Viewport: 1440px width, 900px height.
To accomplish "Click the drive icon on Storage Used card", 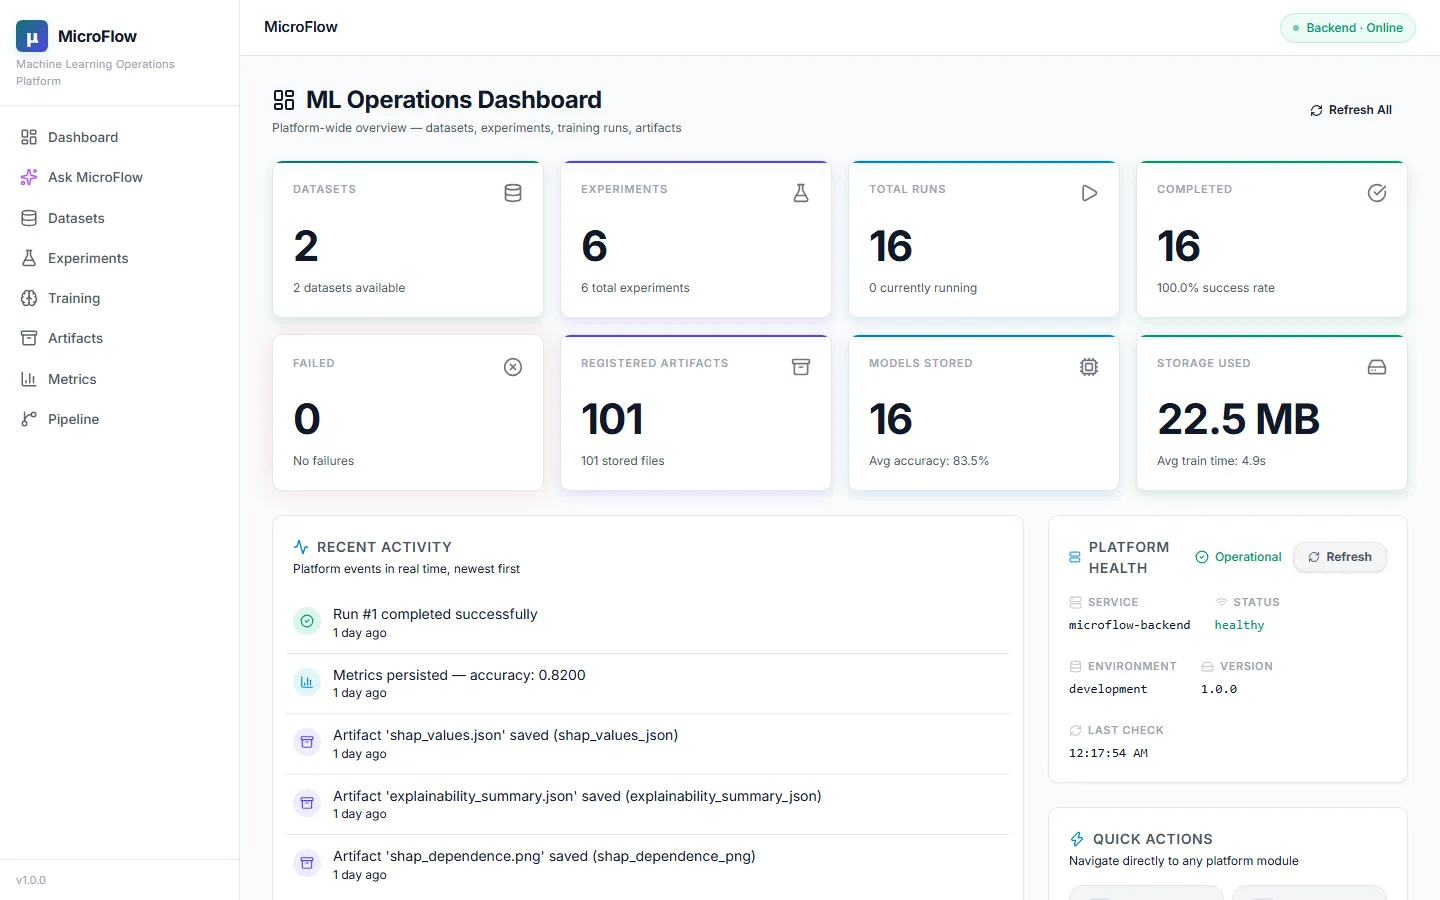I will tap(1377, 367).
